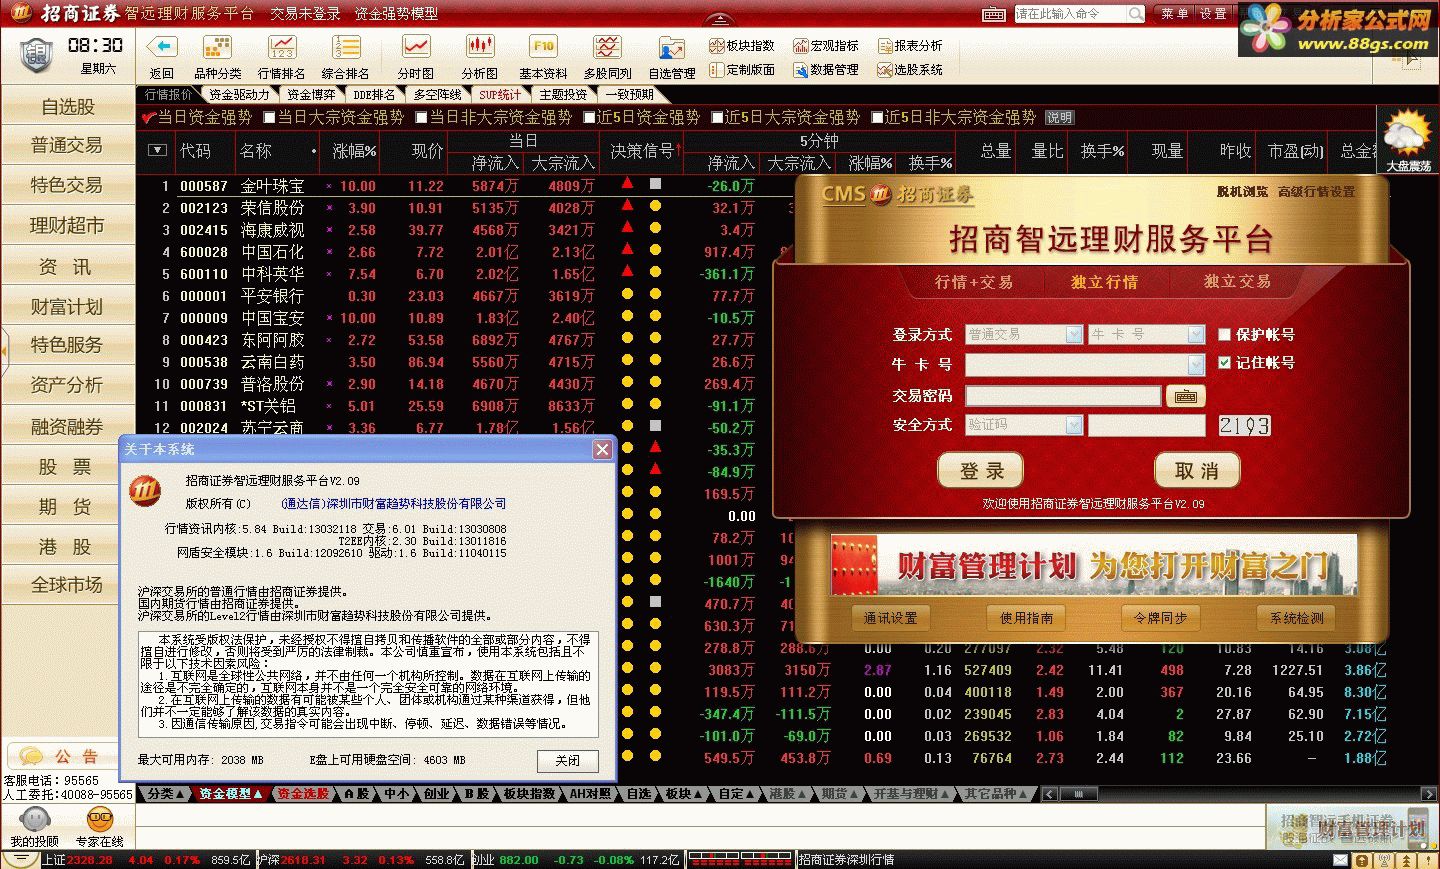1440x869 pixels.
Task: Open 专家在线 expert icon
Action: click(100, 819)
